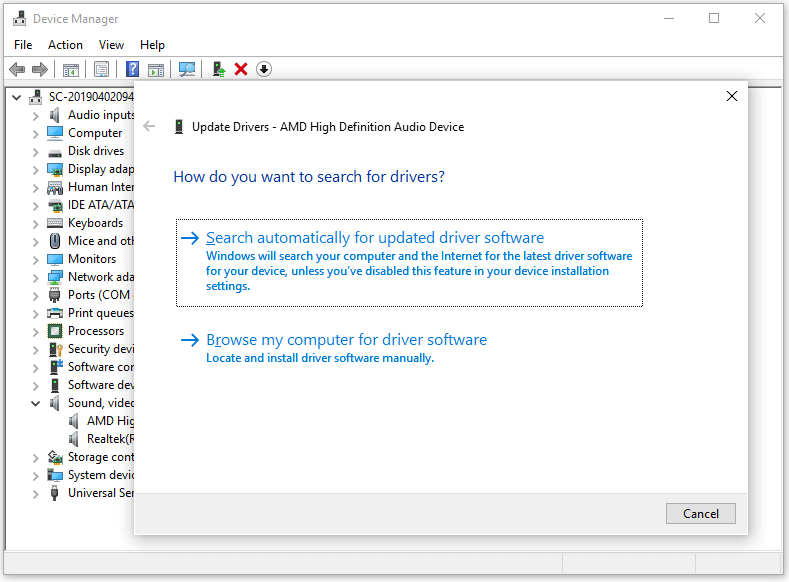Select the Disk drives icon
This screenshot has height=582, width=789.
click(x=55, y=152)
